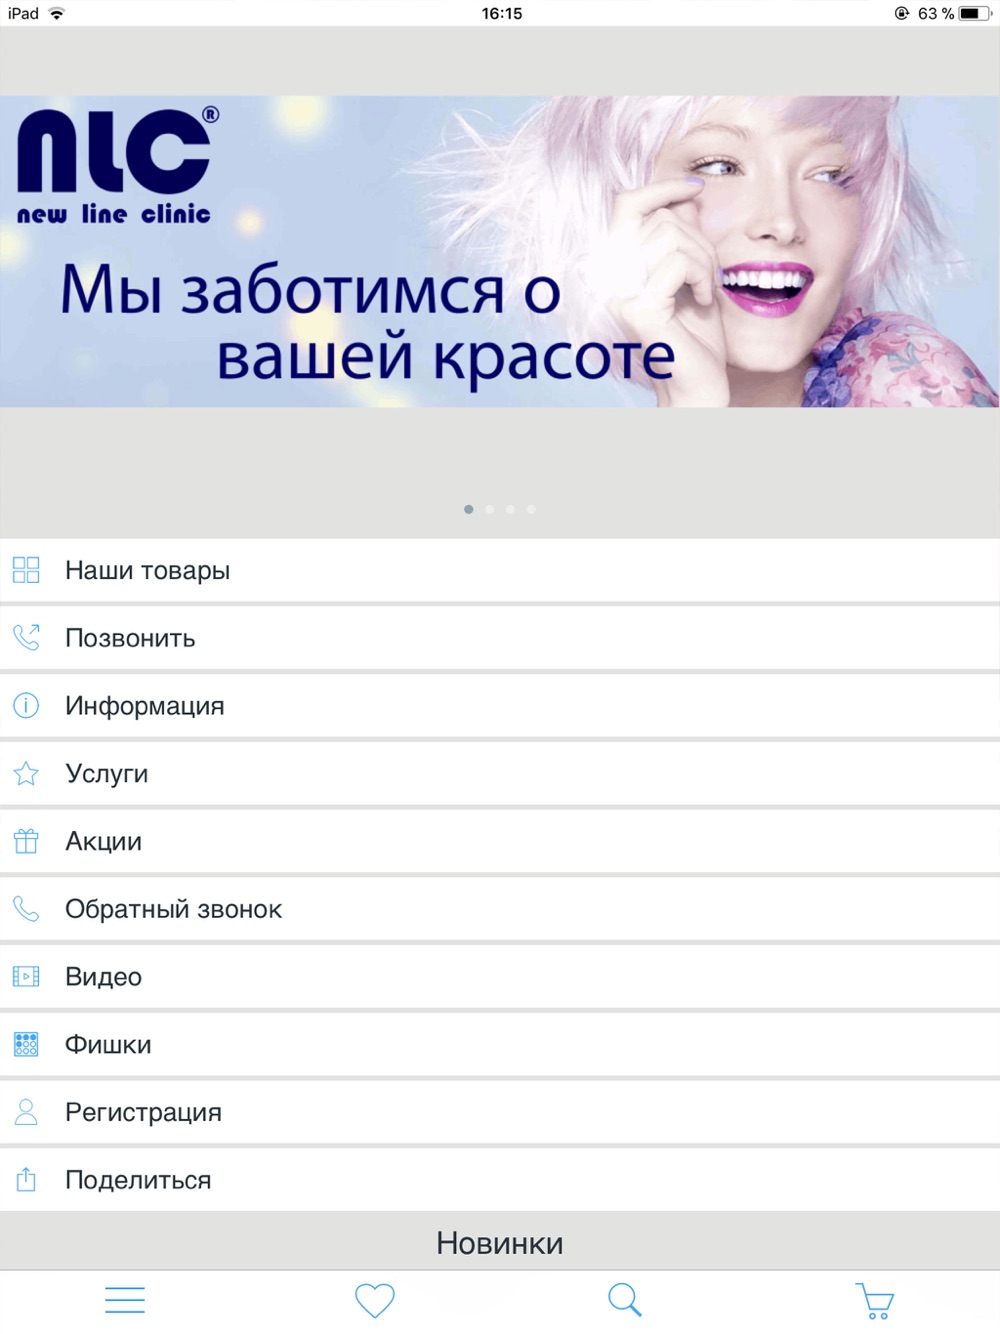The width and height of the screenshot is (1000, 1334).
Task: Tap the Поделиться row
Action: pos(500,1180)
